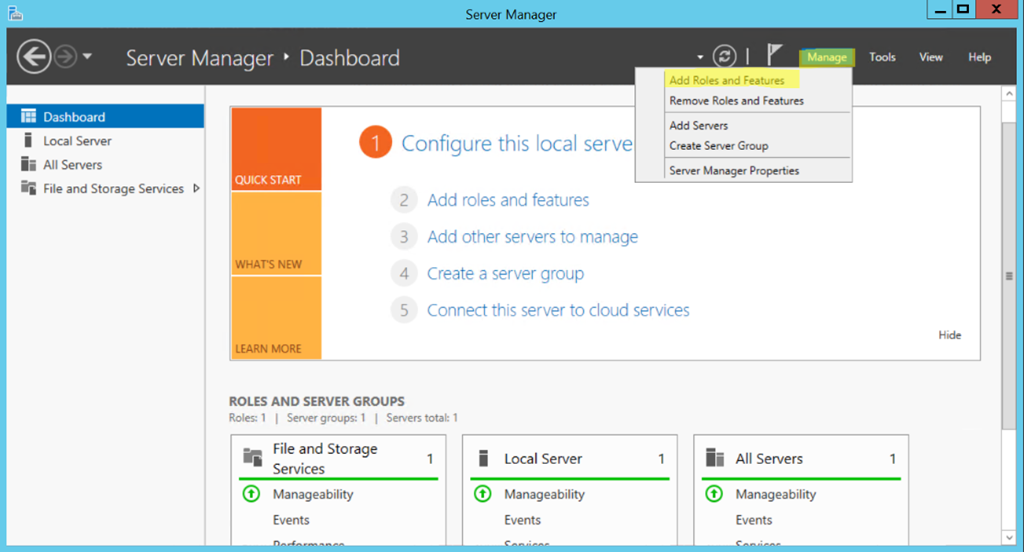This screenshot has width=1024, height=552.
Task: Click the forward navigation arrow
Action: point(65,57)
